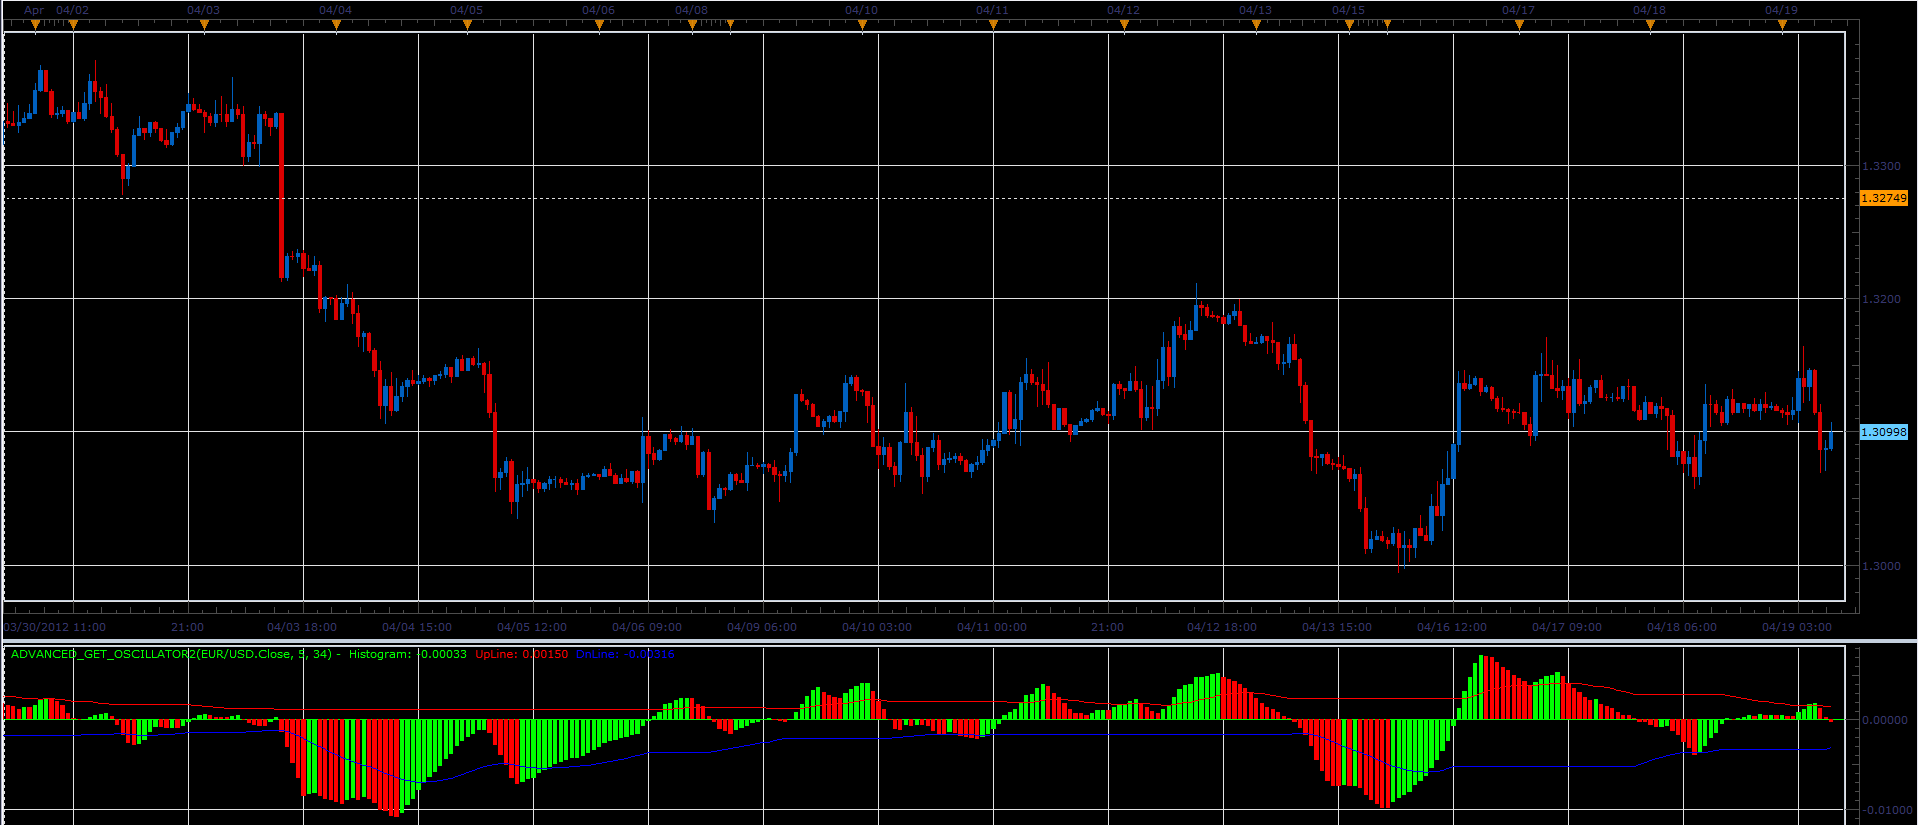Click the blue DnLine: -0.00316 readout

[x=625, y=654]
